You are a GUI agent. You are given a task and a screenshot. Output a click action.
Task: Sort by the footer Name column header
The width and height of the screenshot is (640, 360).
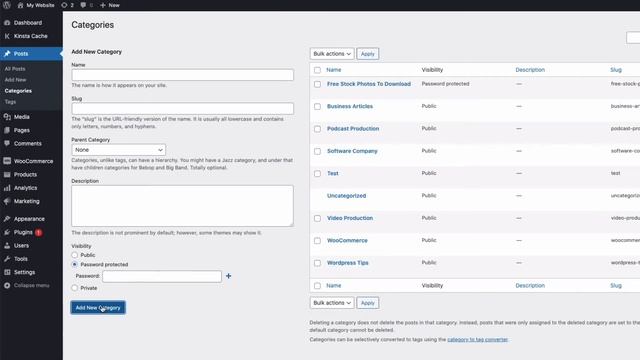(334, 286)
